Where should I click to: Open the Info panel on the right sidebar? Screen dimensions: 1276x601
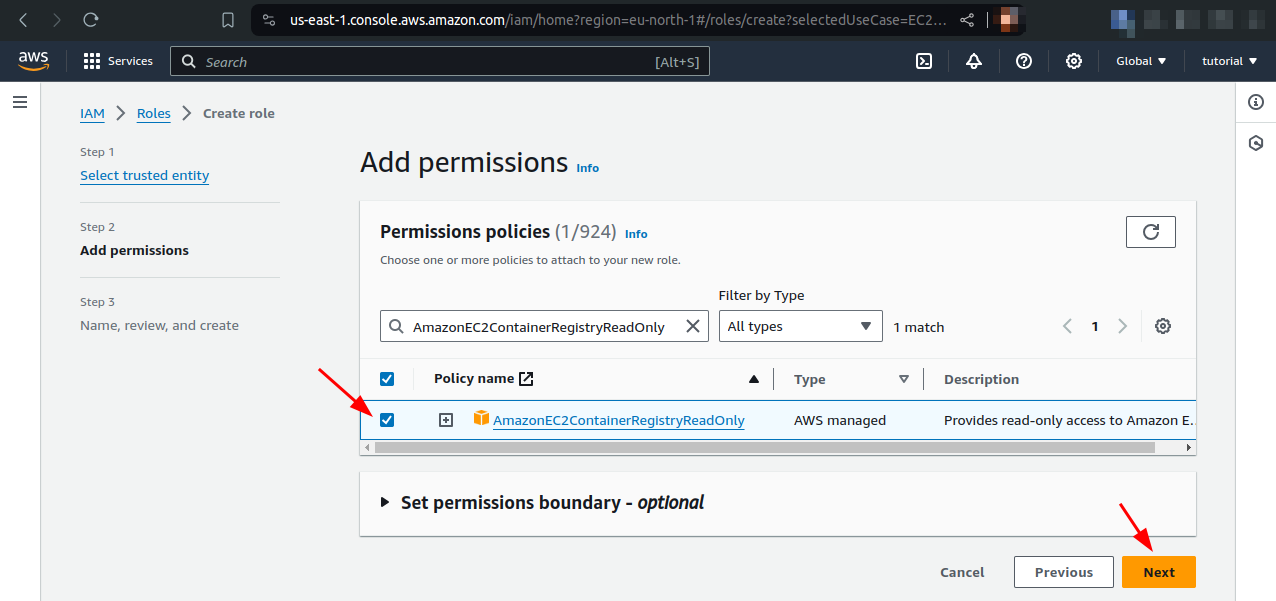pos(1255,102)
